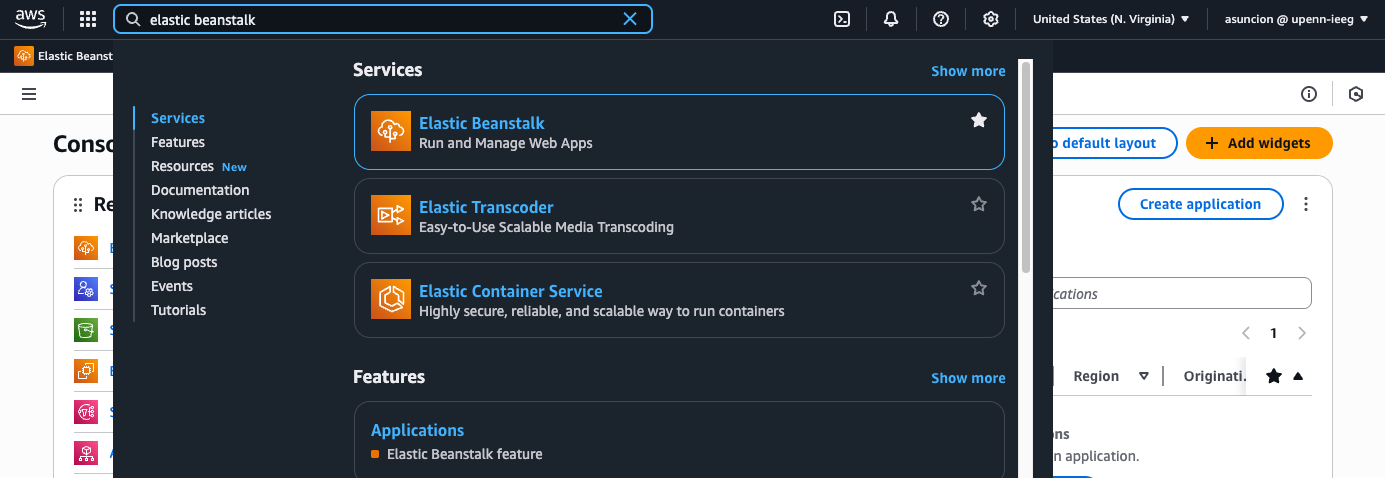This screenshot has height=478, width=1385.
Task: Go to next page chevron in pagination
Action: coord(1301,333)
